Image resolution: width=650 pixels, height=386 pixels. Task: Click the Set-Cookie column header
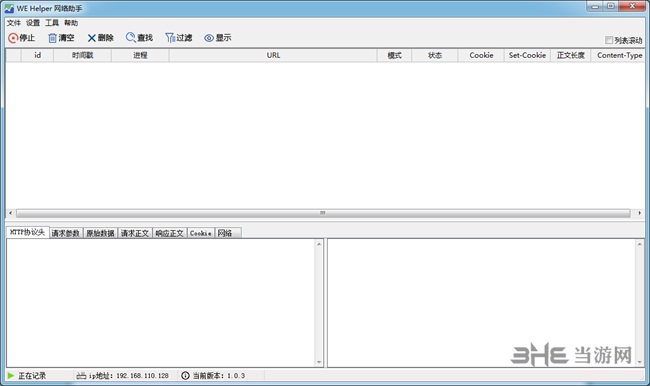(527, 55)
